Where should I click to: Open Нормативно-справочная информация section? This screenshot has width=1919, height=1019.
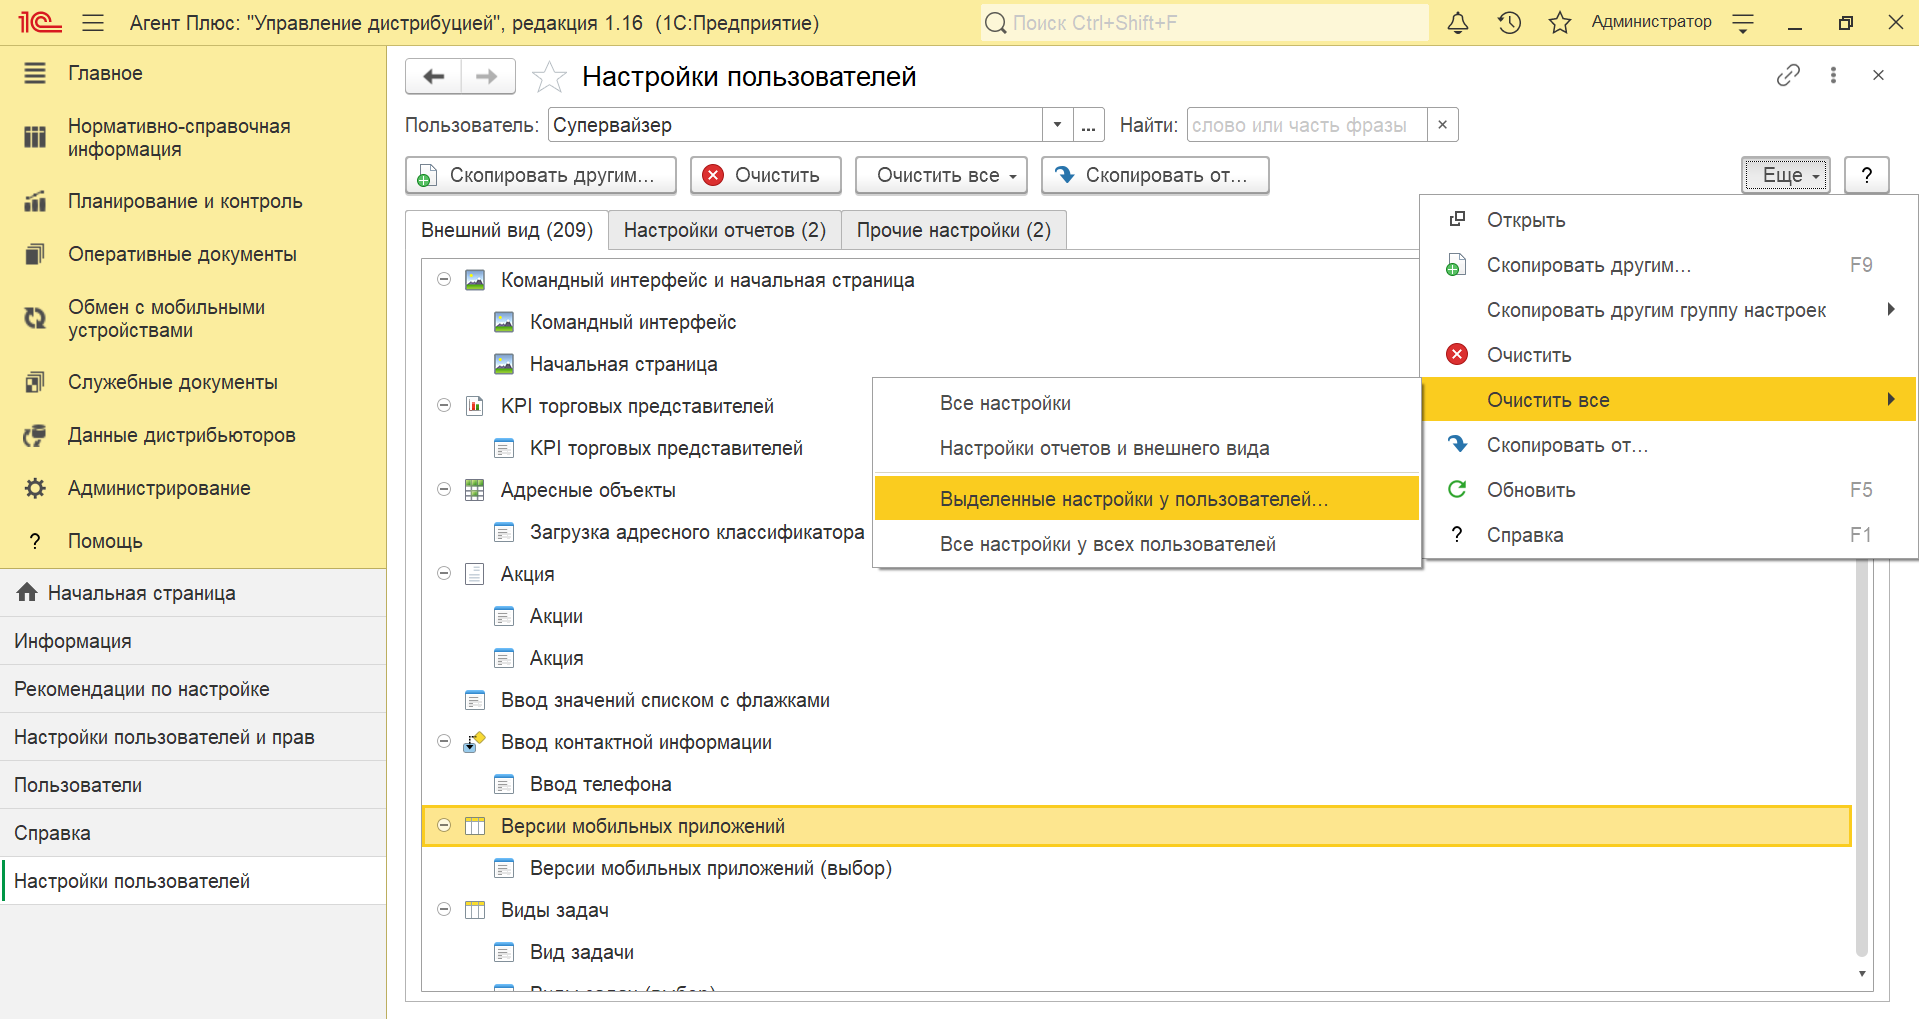click(193, 138)
